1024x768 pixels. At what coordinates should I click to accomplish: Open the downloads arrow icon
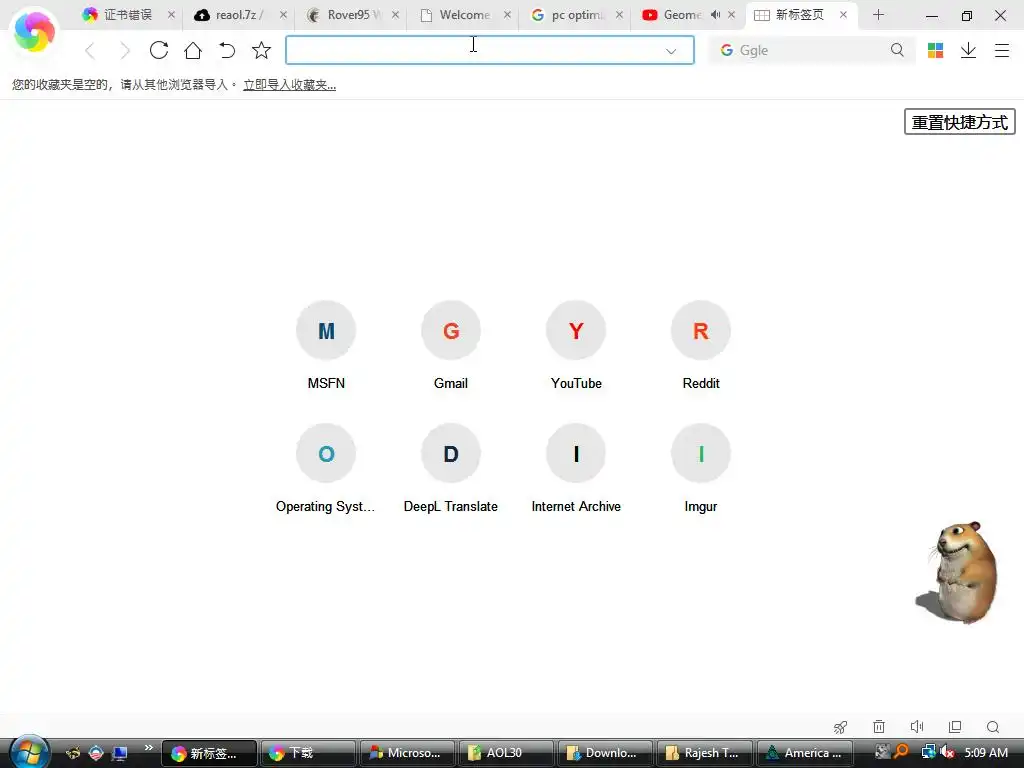pyautogui.click(x=968, y=50)
